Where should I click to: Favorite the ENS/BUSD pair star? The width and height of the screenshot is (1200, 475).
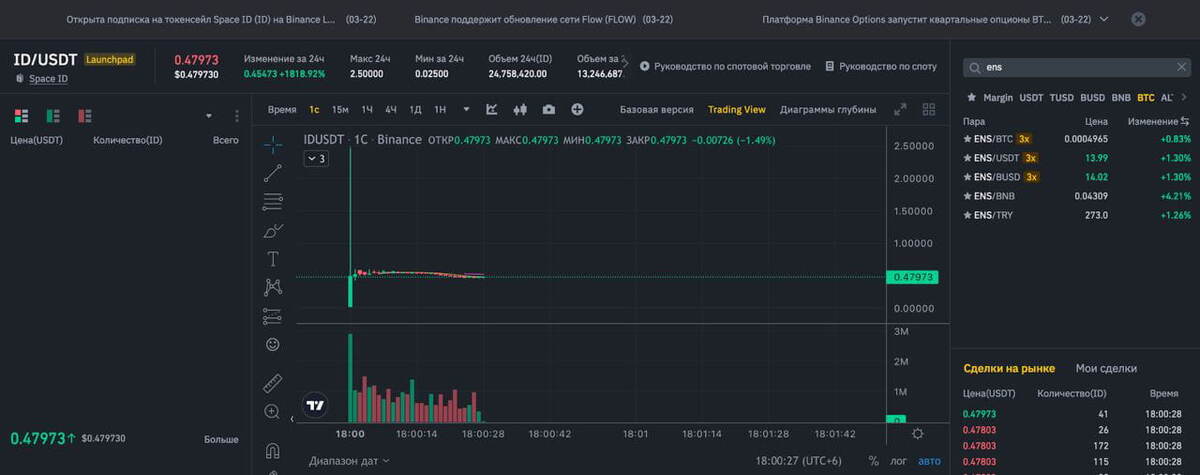pyautogui.click(x=968, y=176)
